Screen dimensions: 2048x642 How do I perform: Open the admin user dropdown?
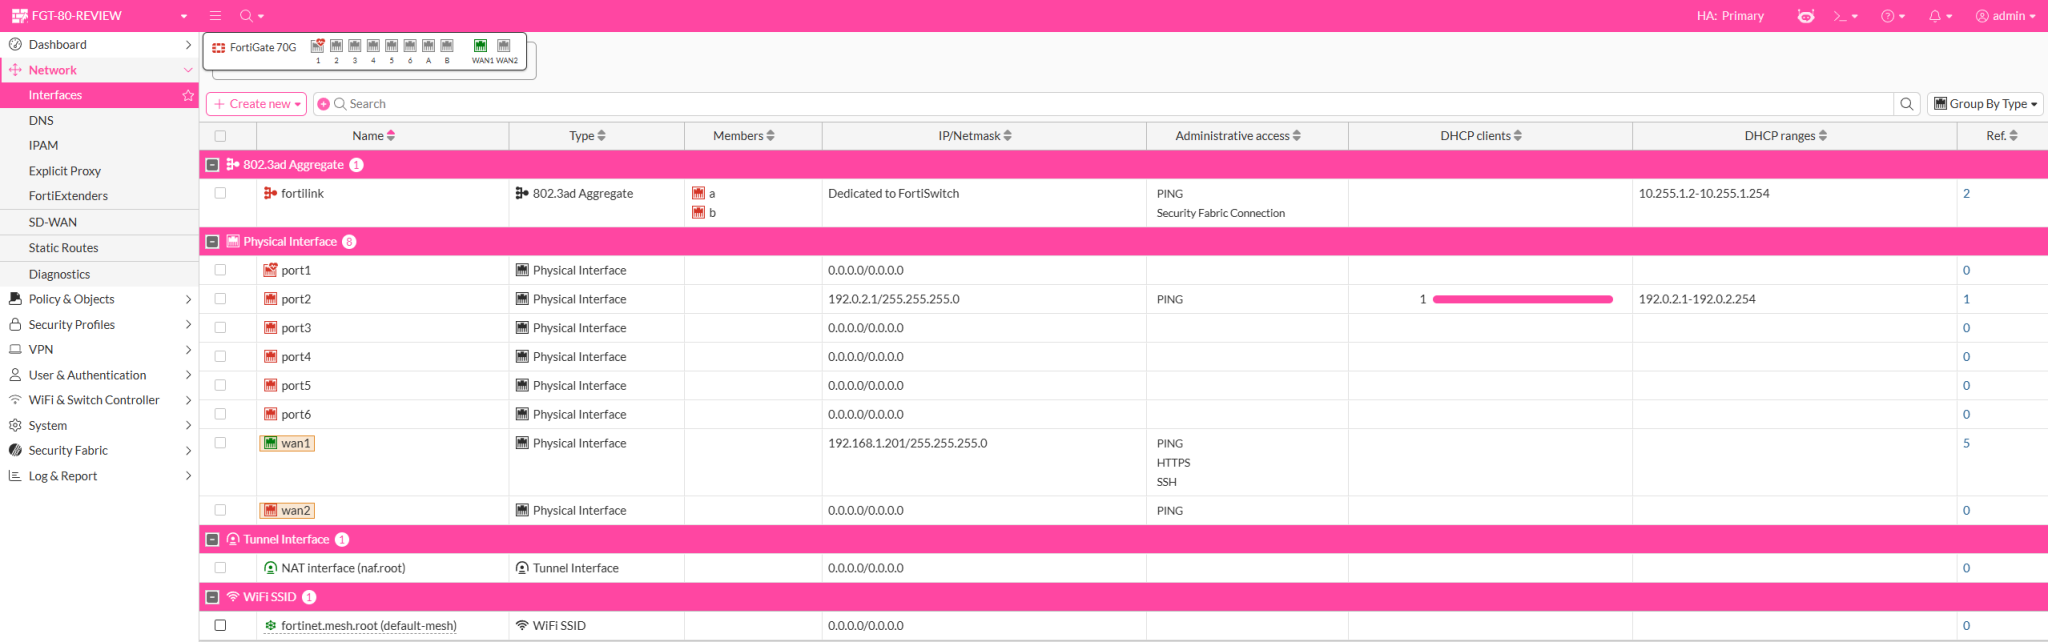[2005, 16]
